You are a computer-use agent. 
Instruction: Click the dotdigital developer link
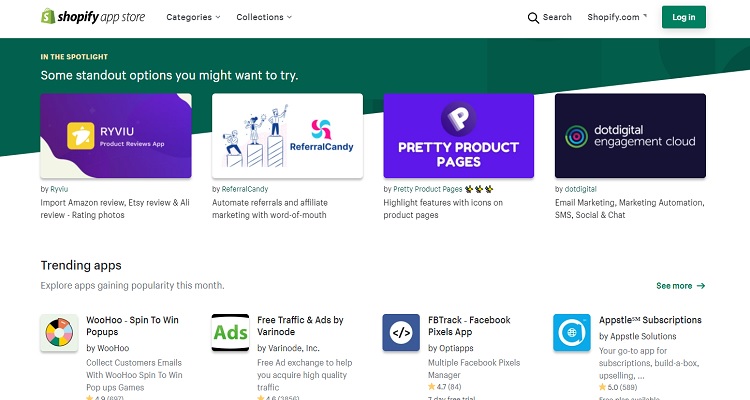click(581, 189)
